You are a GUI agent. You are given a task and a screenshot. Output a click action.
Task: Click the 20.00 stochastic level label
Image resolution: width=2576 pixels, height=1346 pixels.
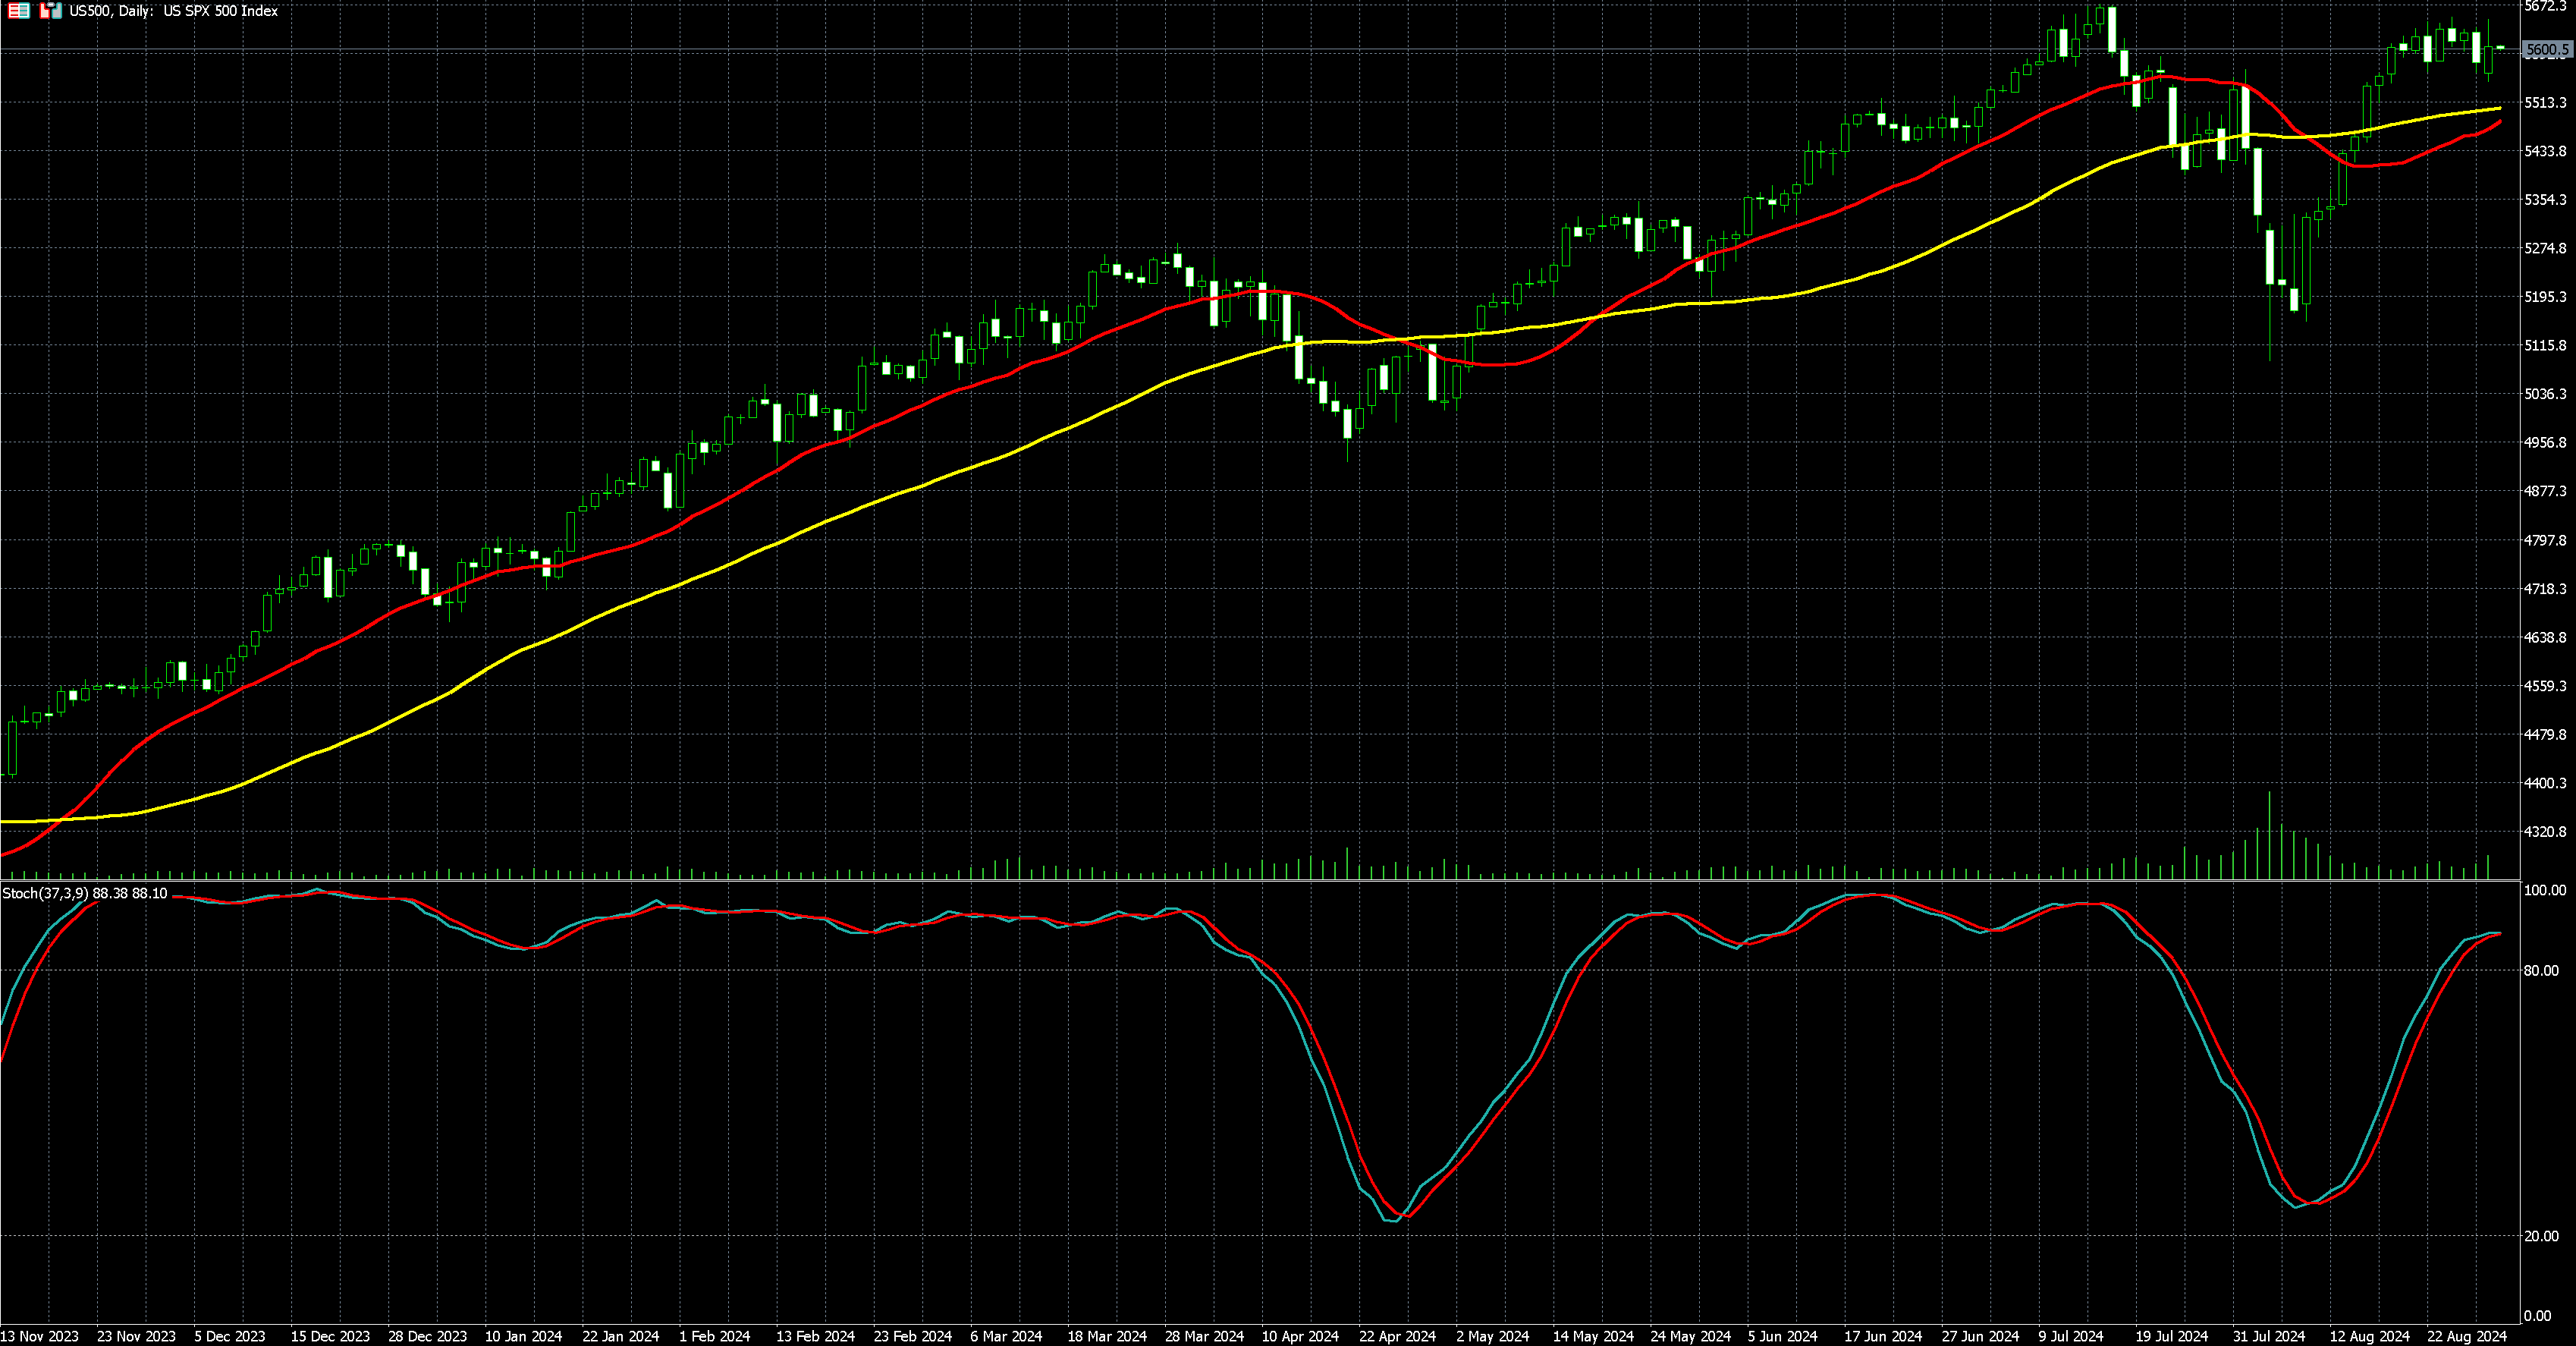(x=2542, y=1236)
